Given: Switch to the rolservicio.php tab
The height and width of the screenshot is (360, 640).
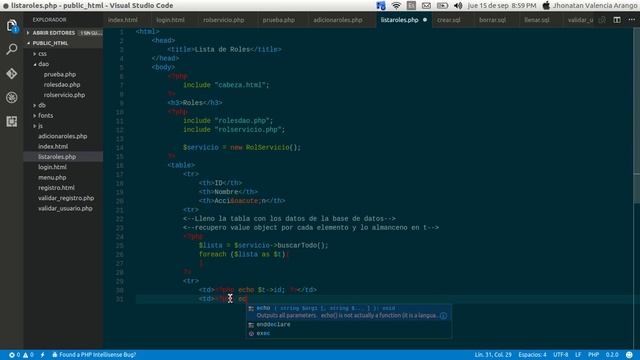Looking at the screenshot, I should [x=224, y=20].
